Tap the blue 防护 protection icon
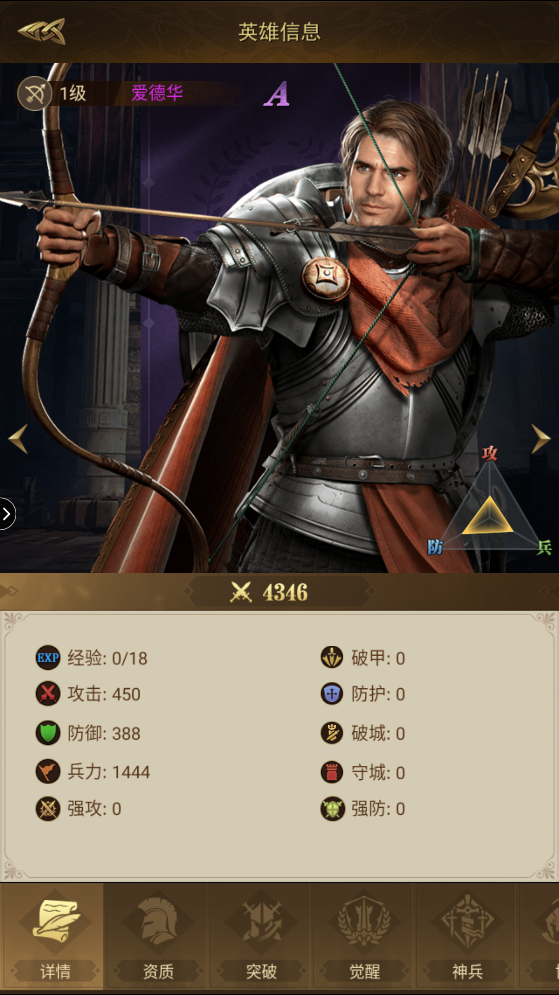559x995 pixels. pyautogui.click(x=332, y=694)
